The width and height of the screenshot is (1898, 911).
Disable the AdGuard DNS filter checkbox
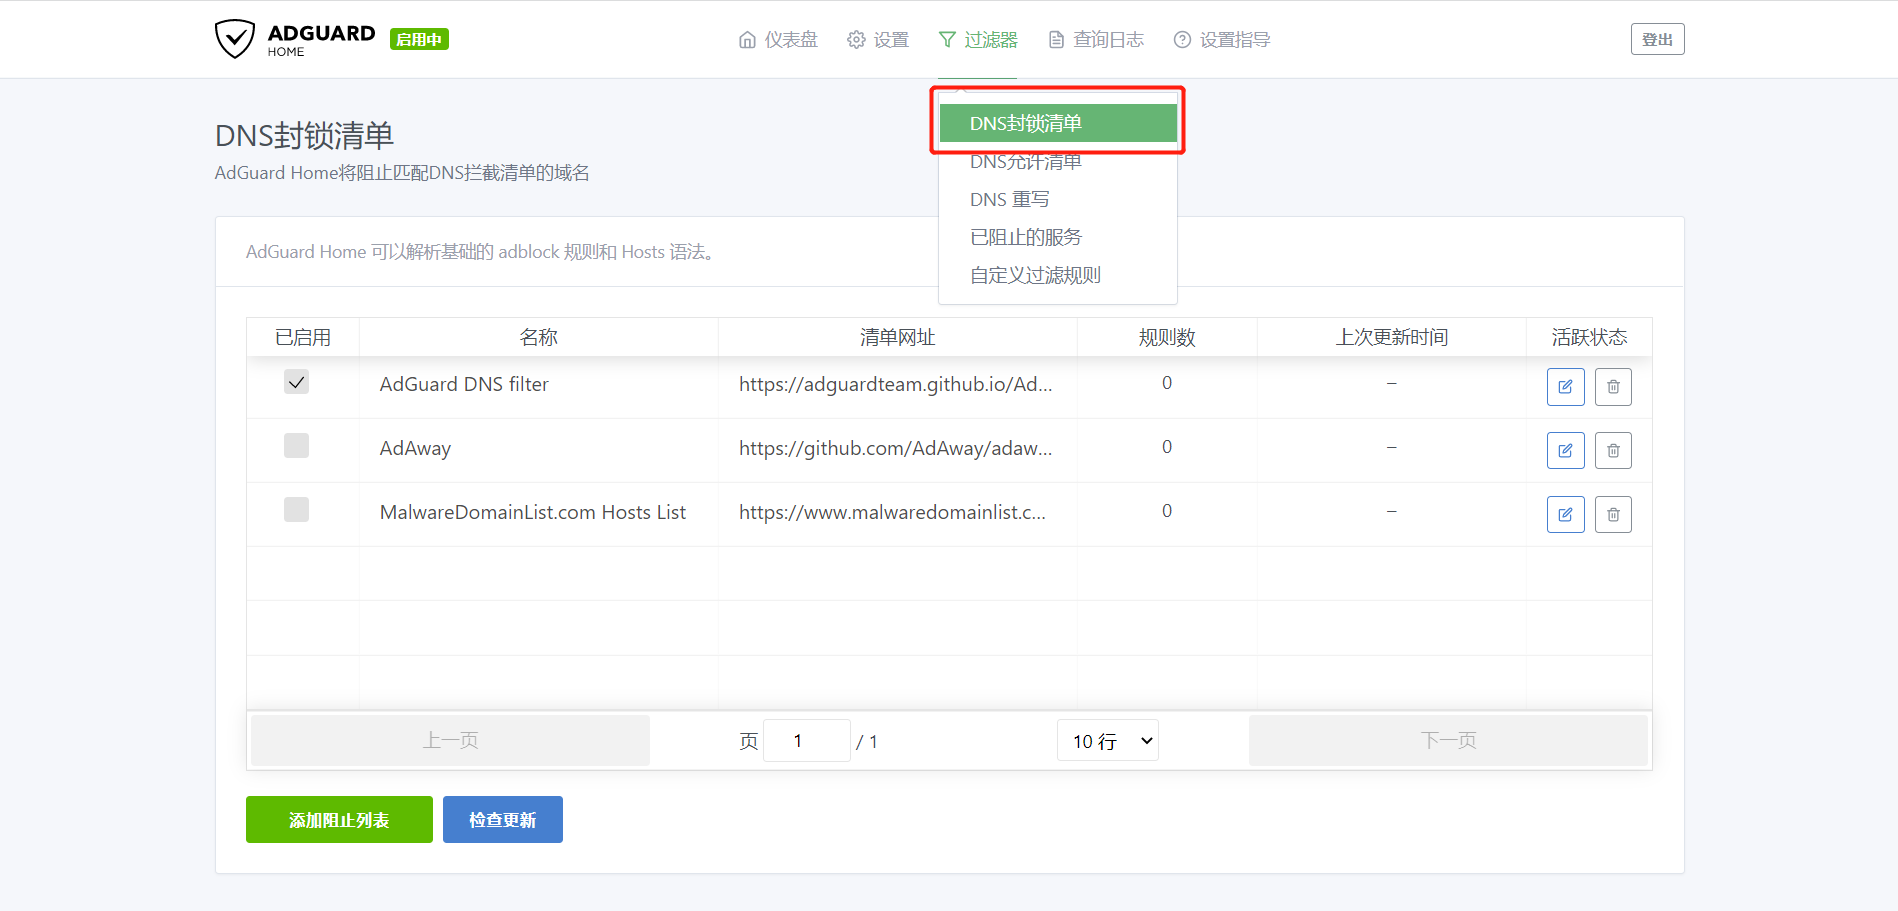(x=296, y=382)
